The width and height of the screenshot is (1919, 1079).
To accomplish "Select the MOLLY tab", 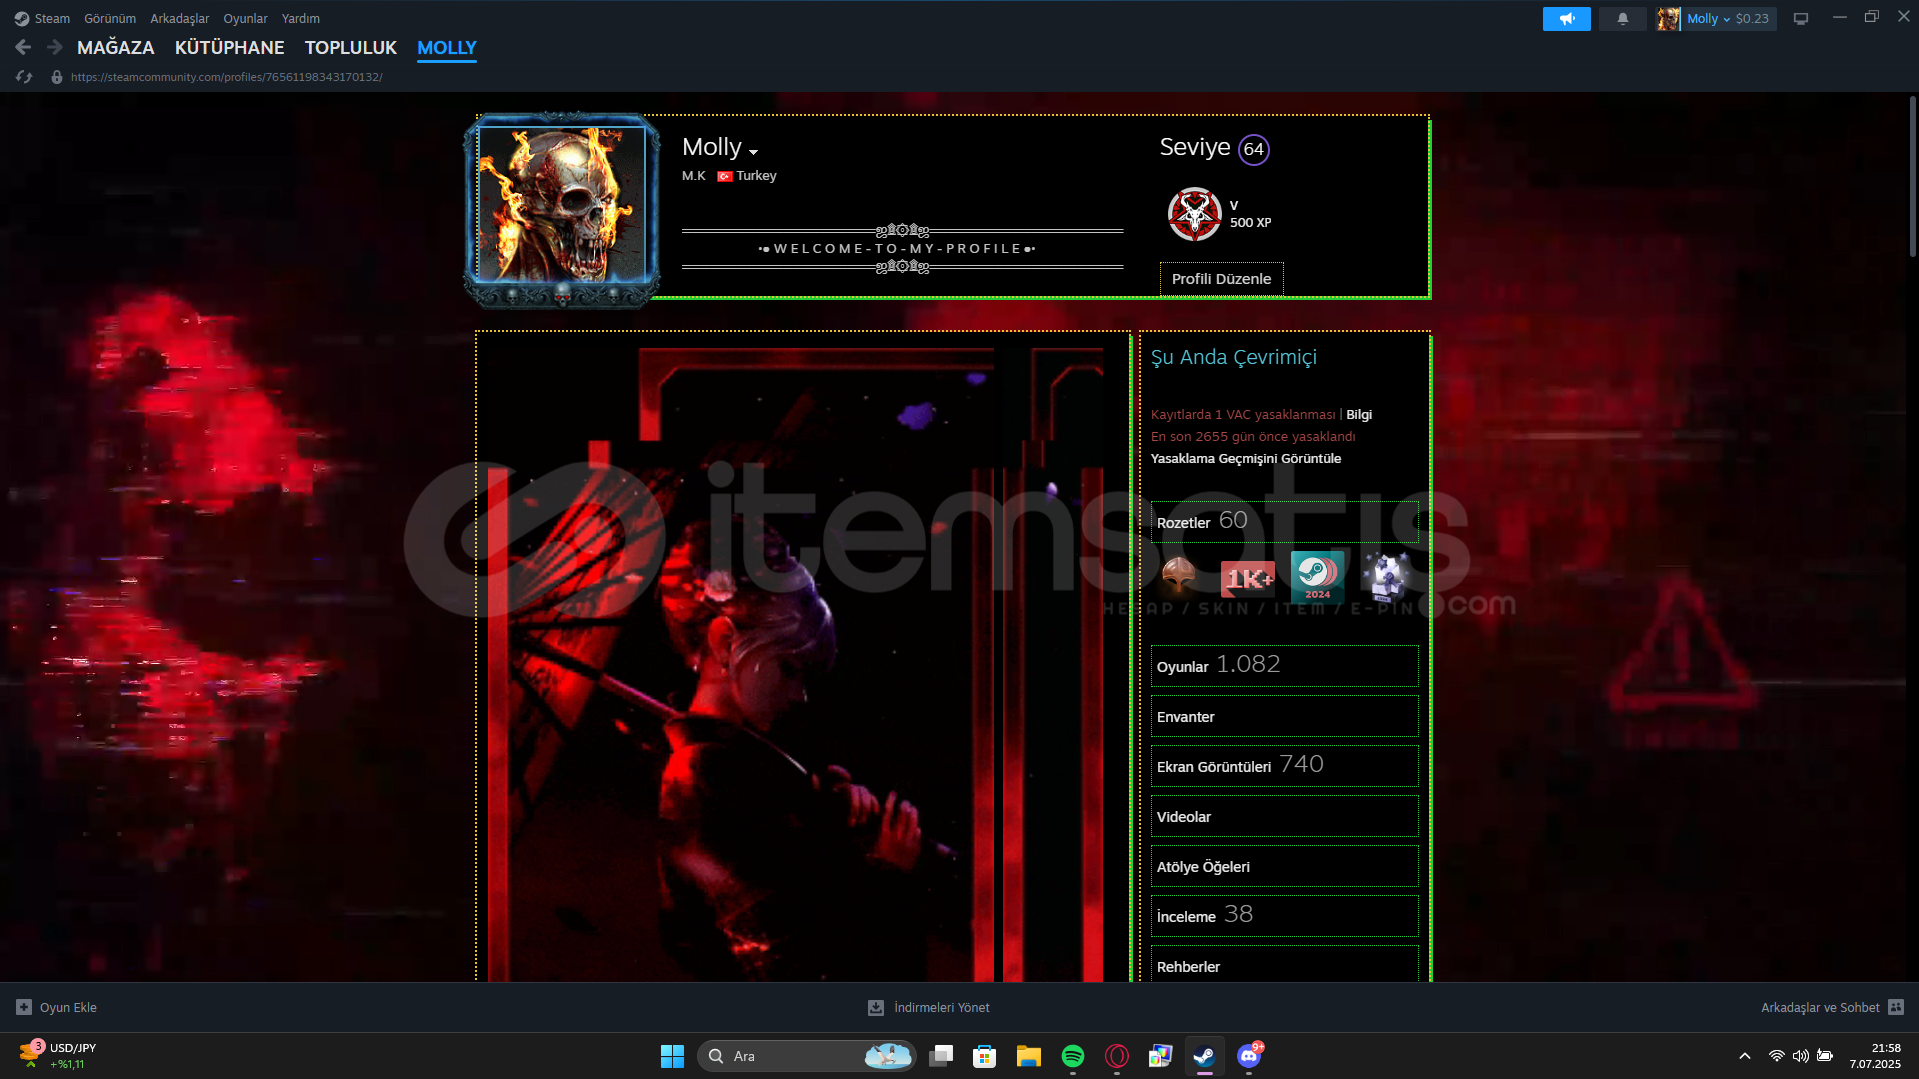I will pyautogui.click(x=447, y=47).
